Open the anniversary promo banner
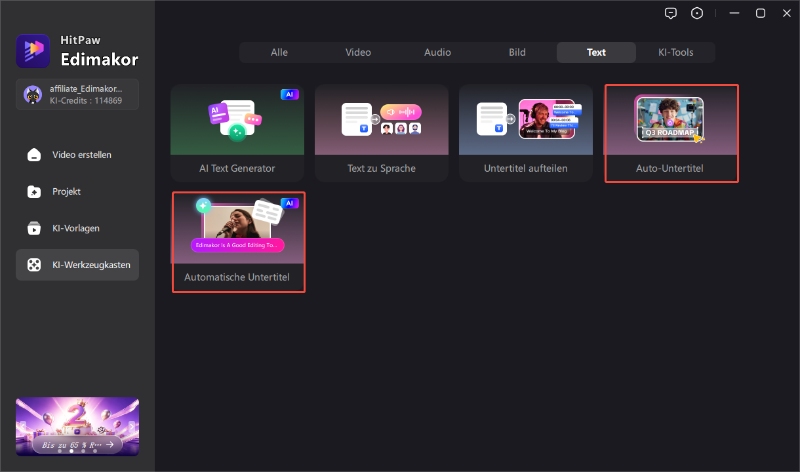 pyautogui.click(x=77, y=426)
